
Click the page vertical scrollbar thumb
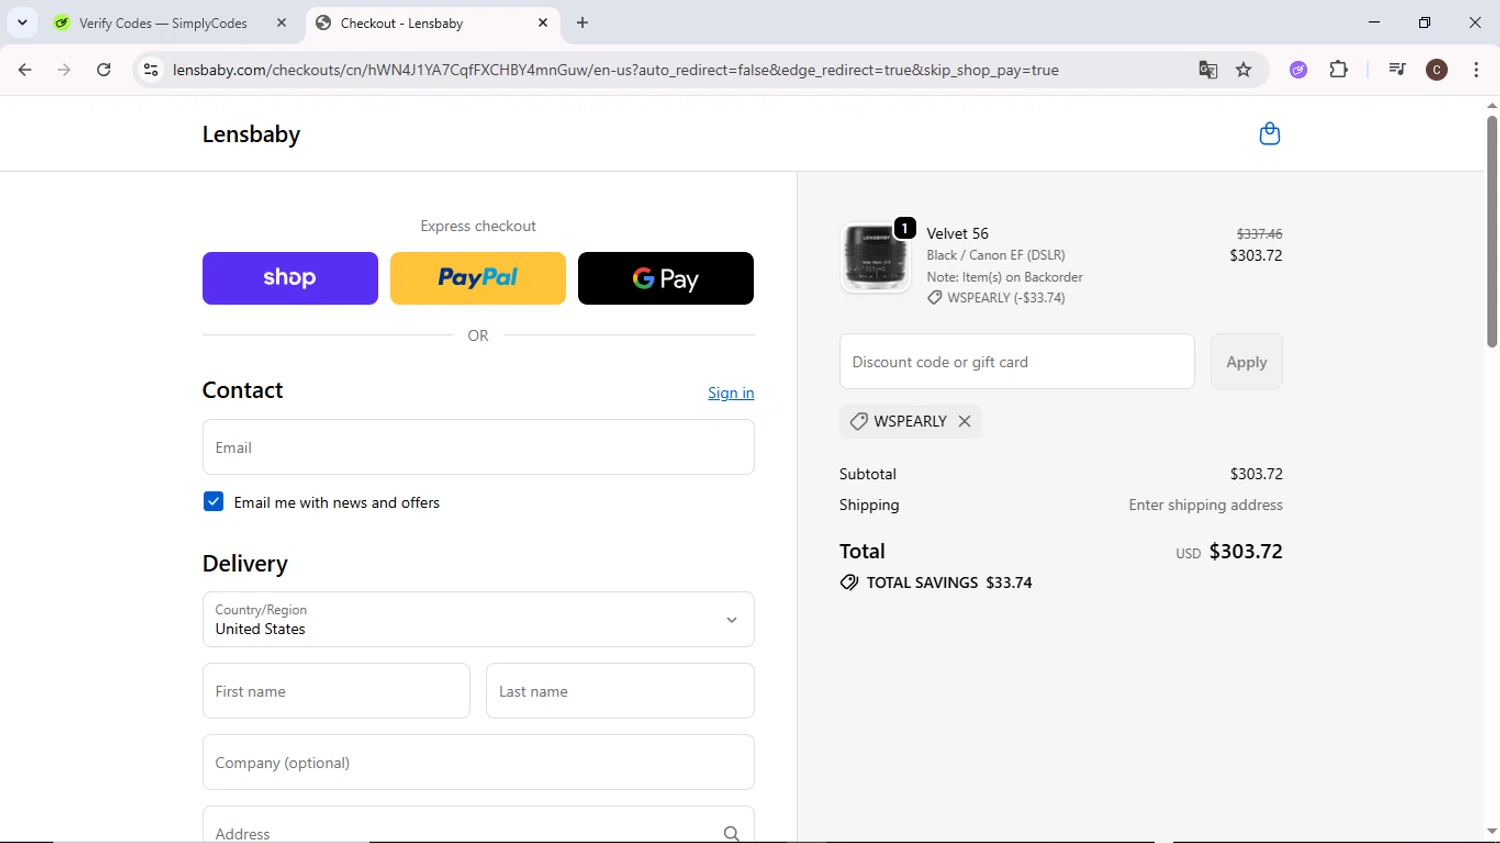tap(1491, 232)
